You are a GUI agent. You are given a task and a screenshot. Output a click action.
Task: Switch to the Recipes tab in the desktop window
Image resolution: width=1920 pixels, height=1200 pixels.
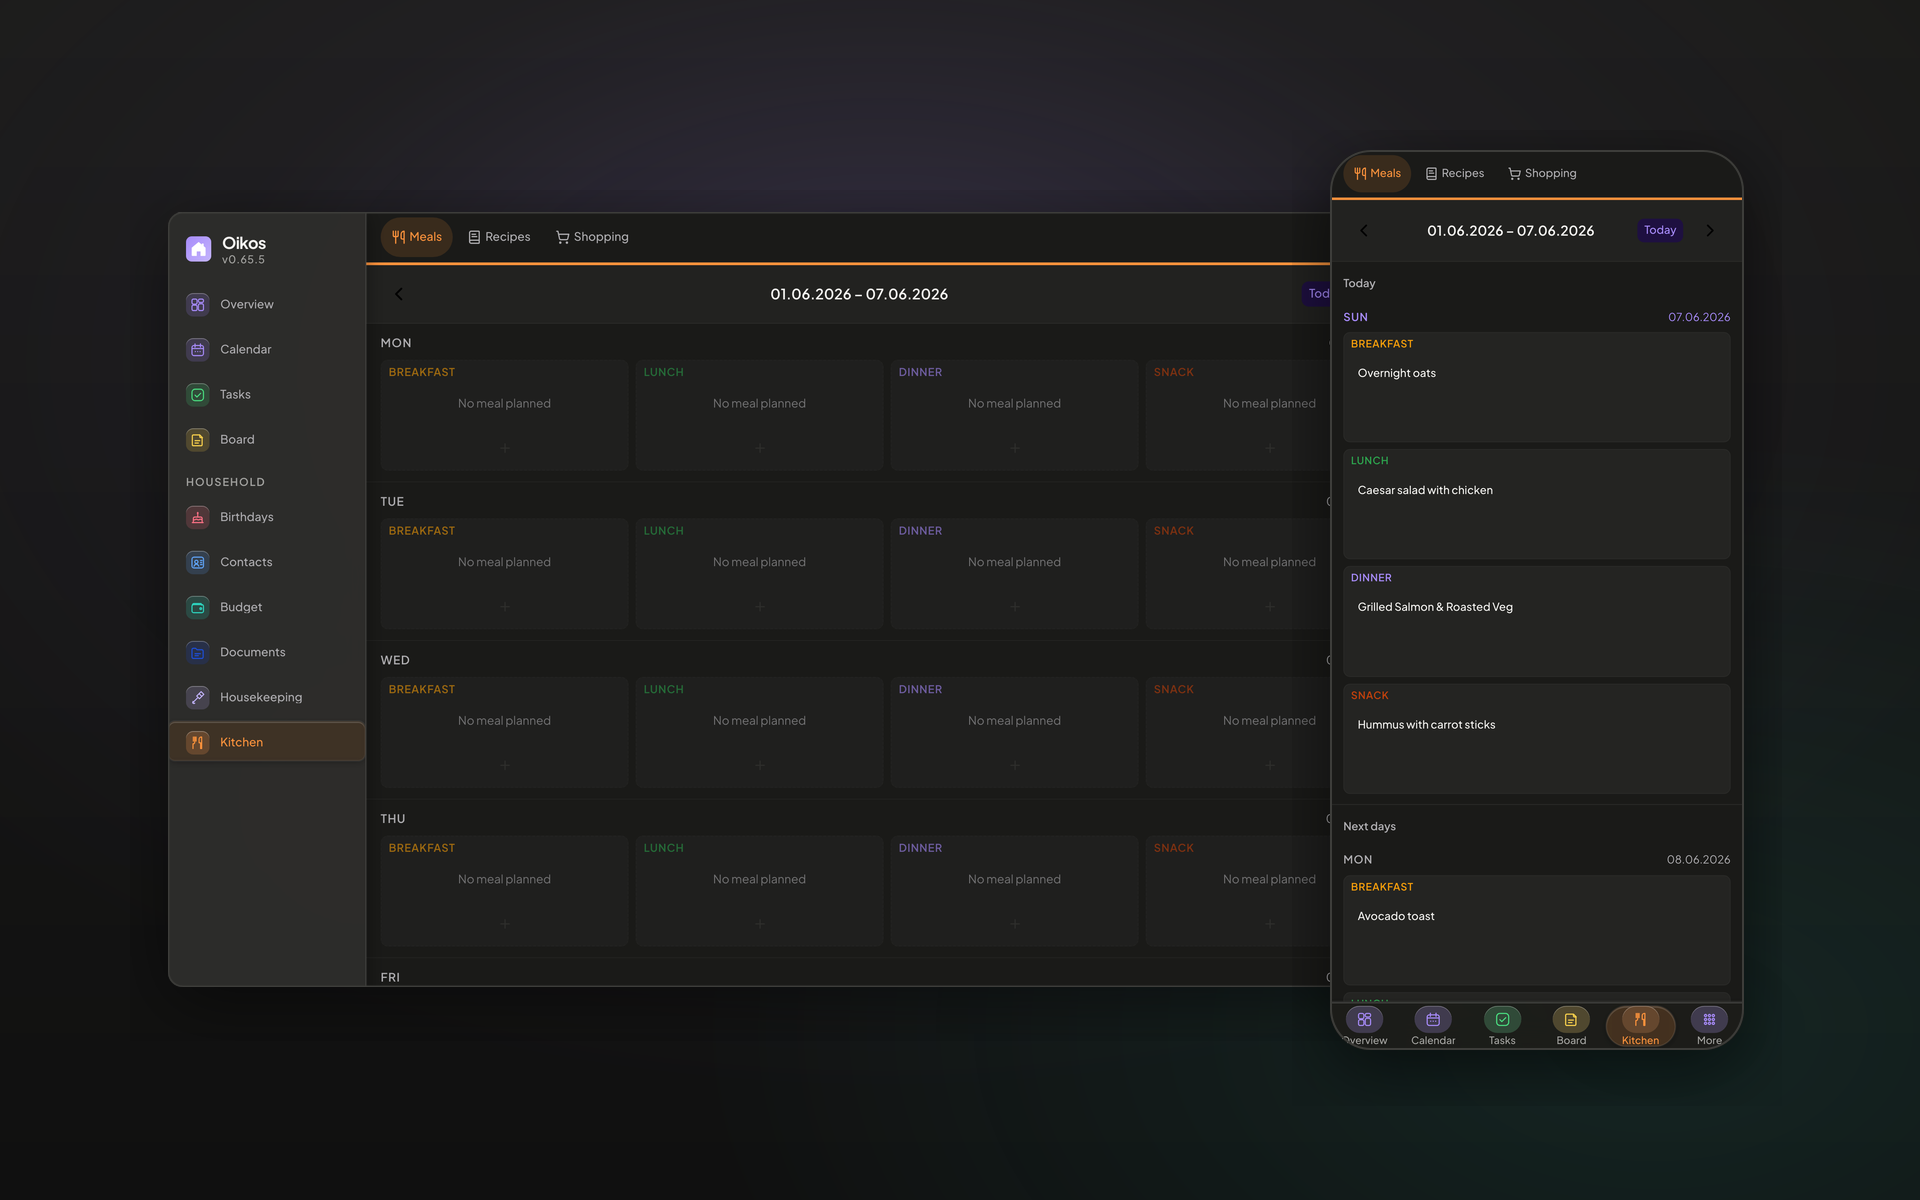pos(499,237)
